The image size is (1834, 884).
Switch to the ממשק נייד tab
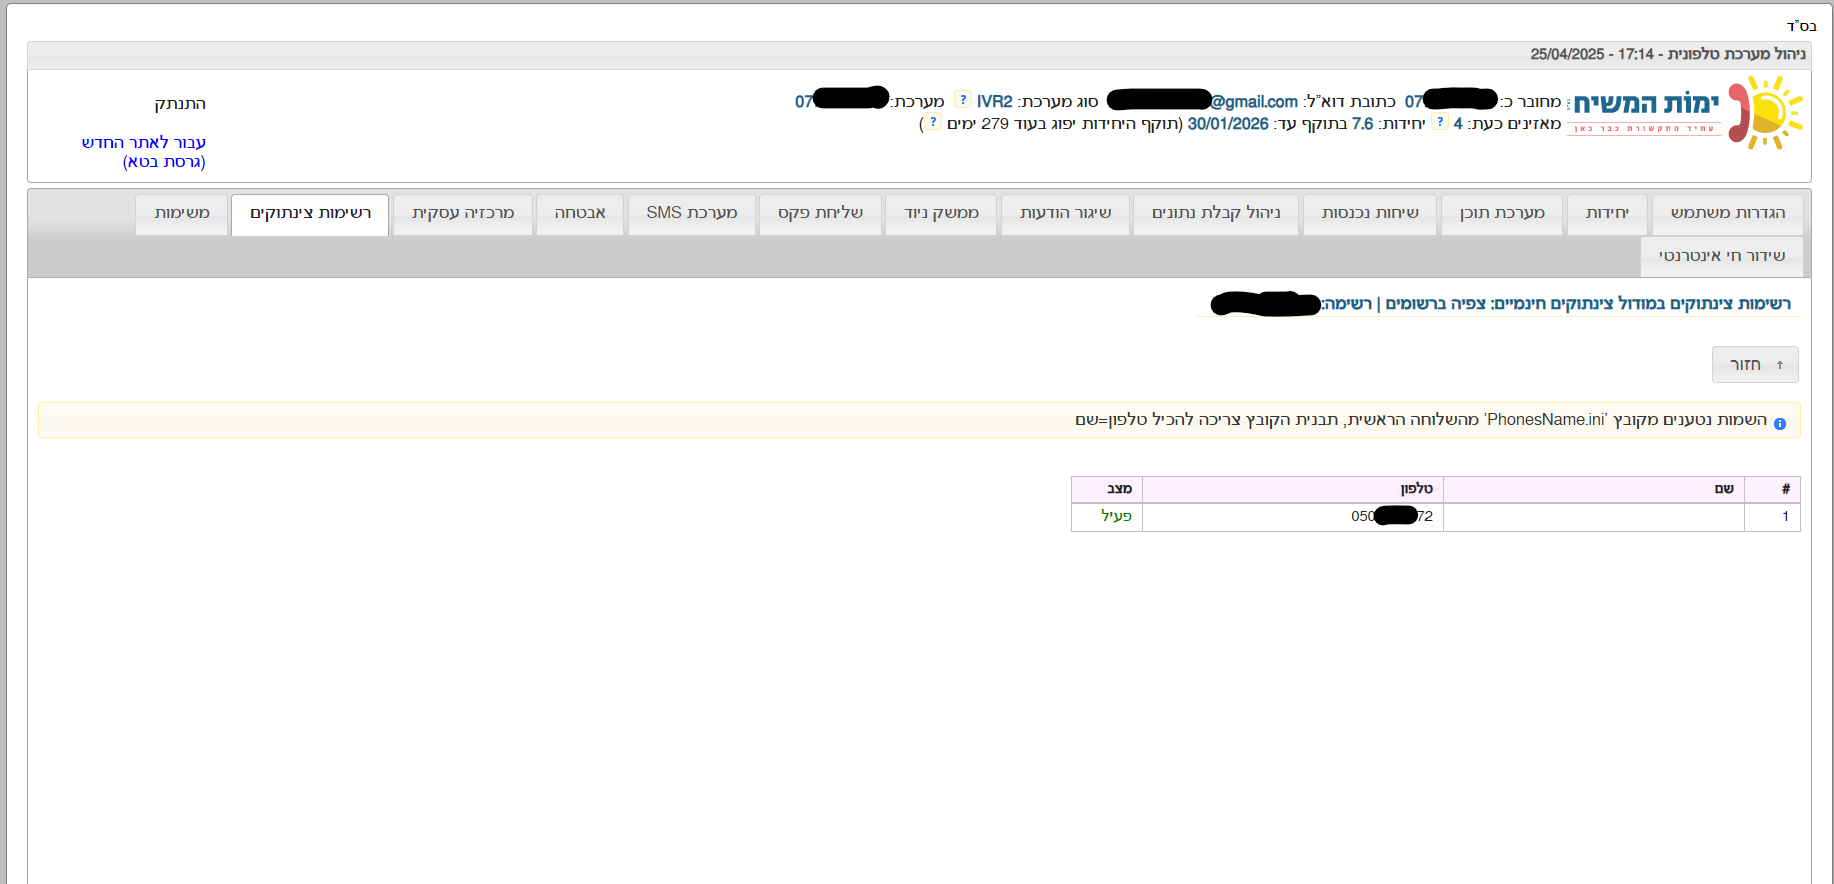tap(941, 213)
